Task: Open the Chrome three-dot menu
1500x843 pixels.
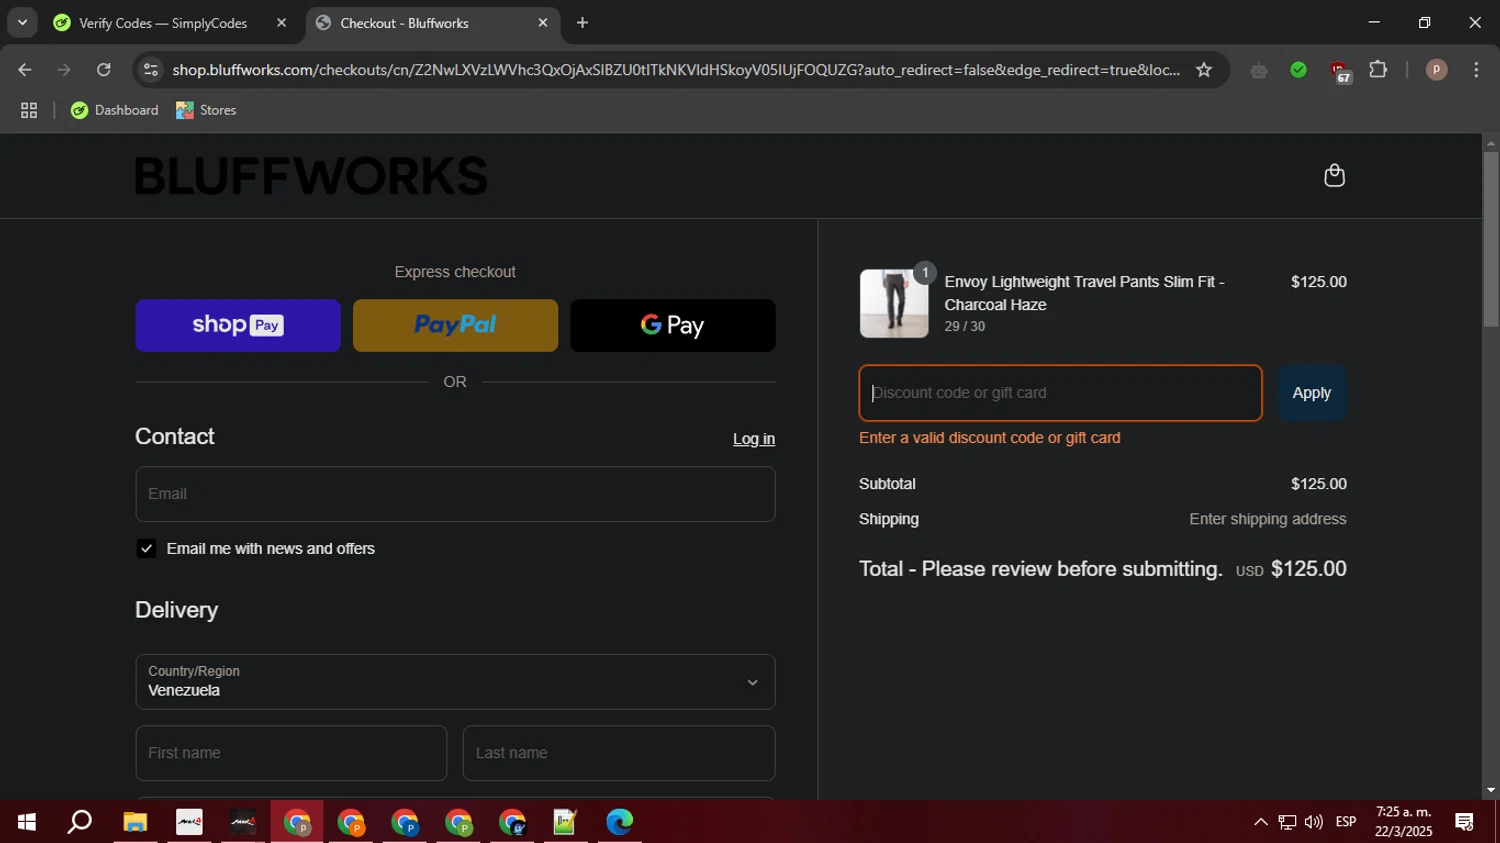Action: point(1476,70)
